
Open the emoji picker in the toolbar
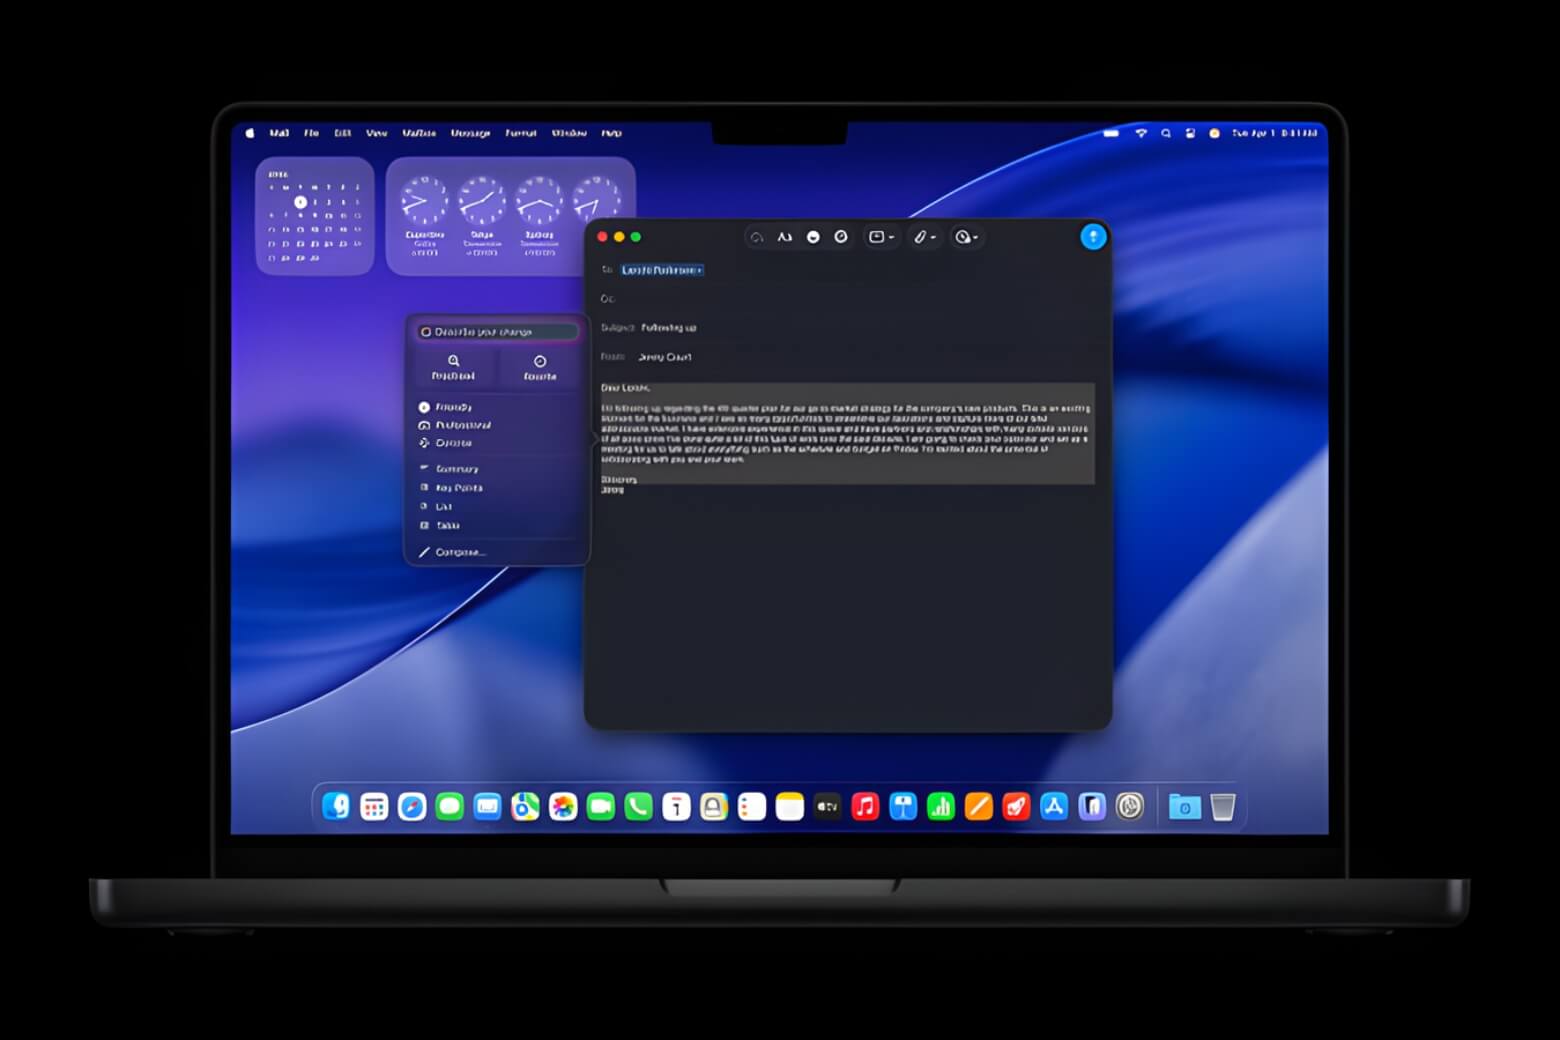pyautogui.click(x=813, y=237)
